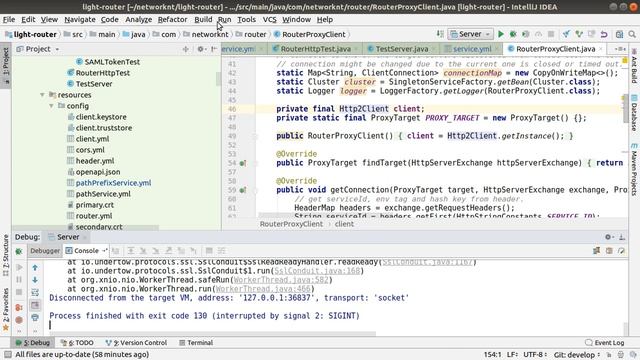The height and width of the screenshot is (360, 640).
Task: Restore layout icon at right of Debug toolbar
Action: [596, 251]
